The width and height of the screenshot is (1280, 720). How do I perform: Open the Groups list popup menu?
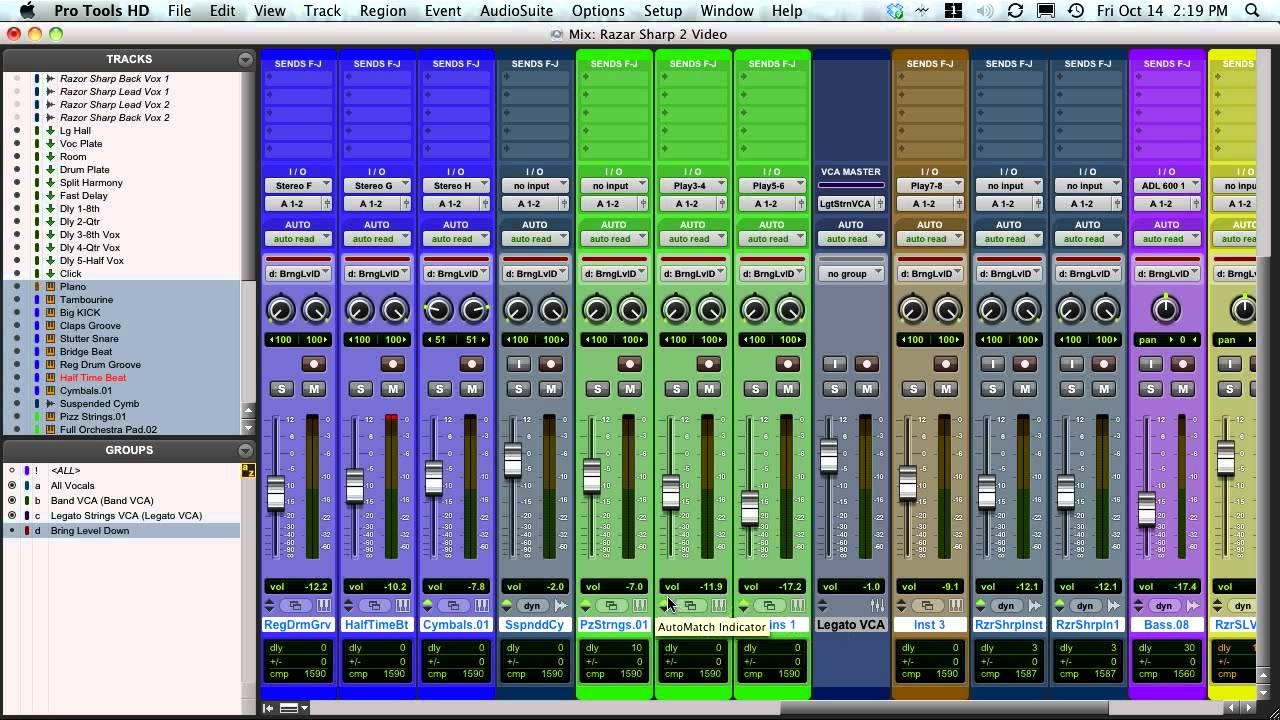click(245, 451)
